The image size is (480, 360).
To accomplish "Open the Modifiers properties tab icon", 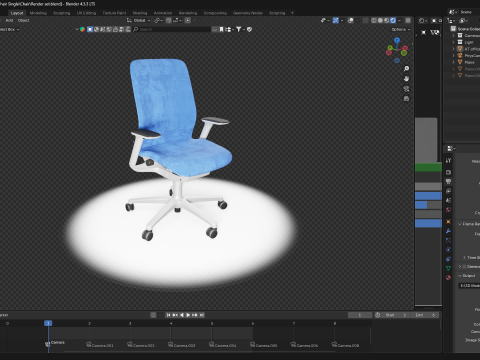I will click(448, 231).
